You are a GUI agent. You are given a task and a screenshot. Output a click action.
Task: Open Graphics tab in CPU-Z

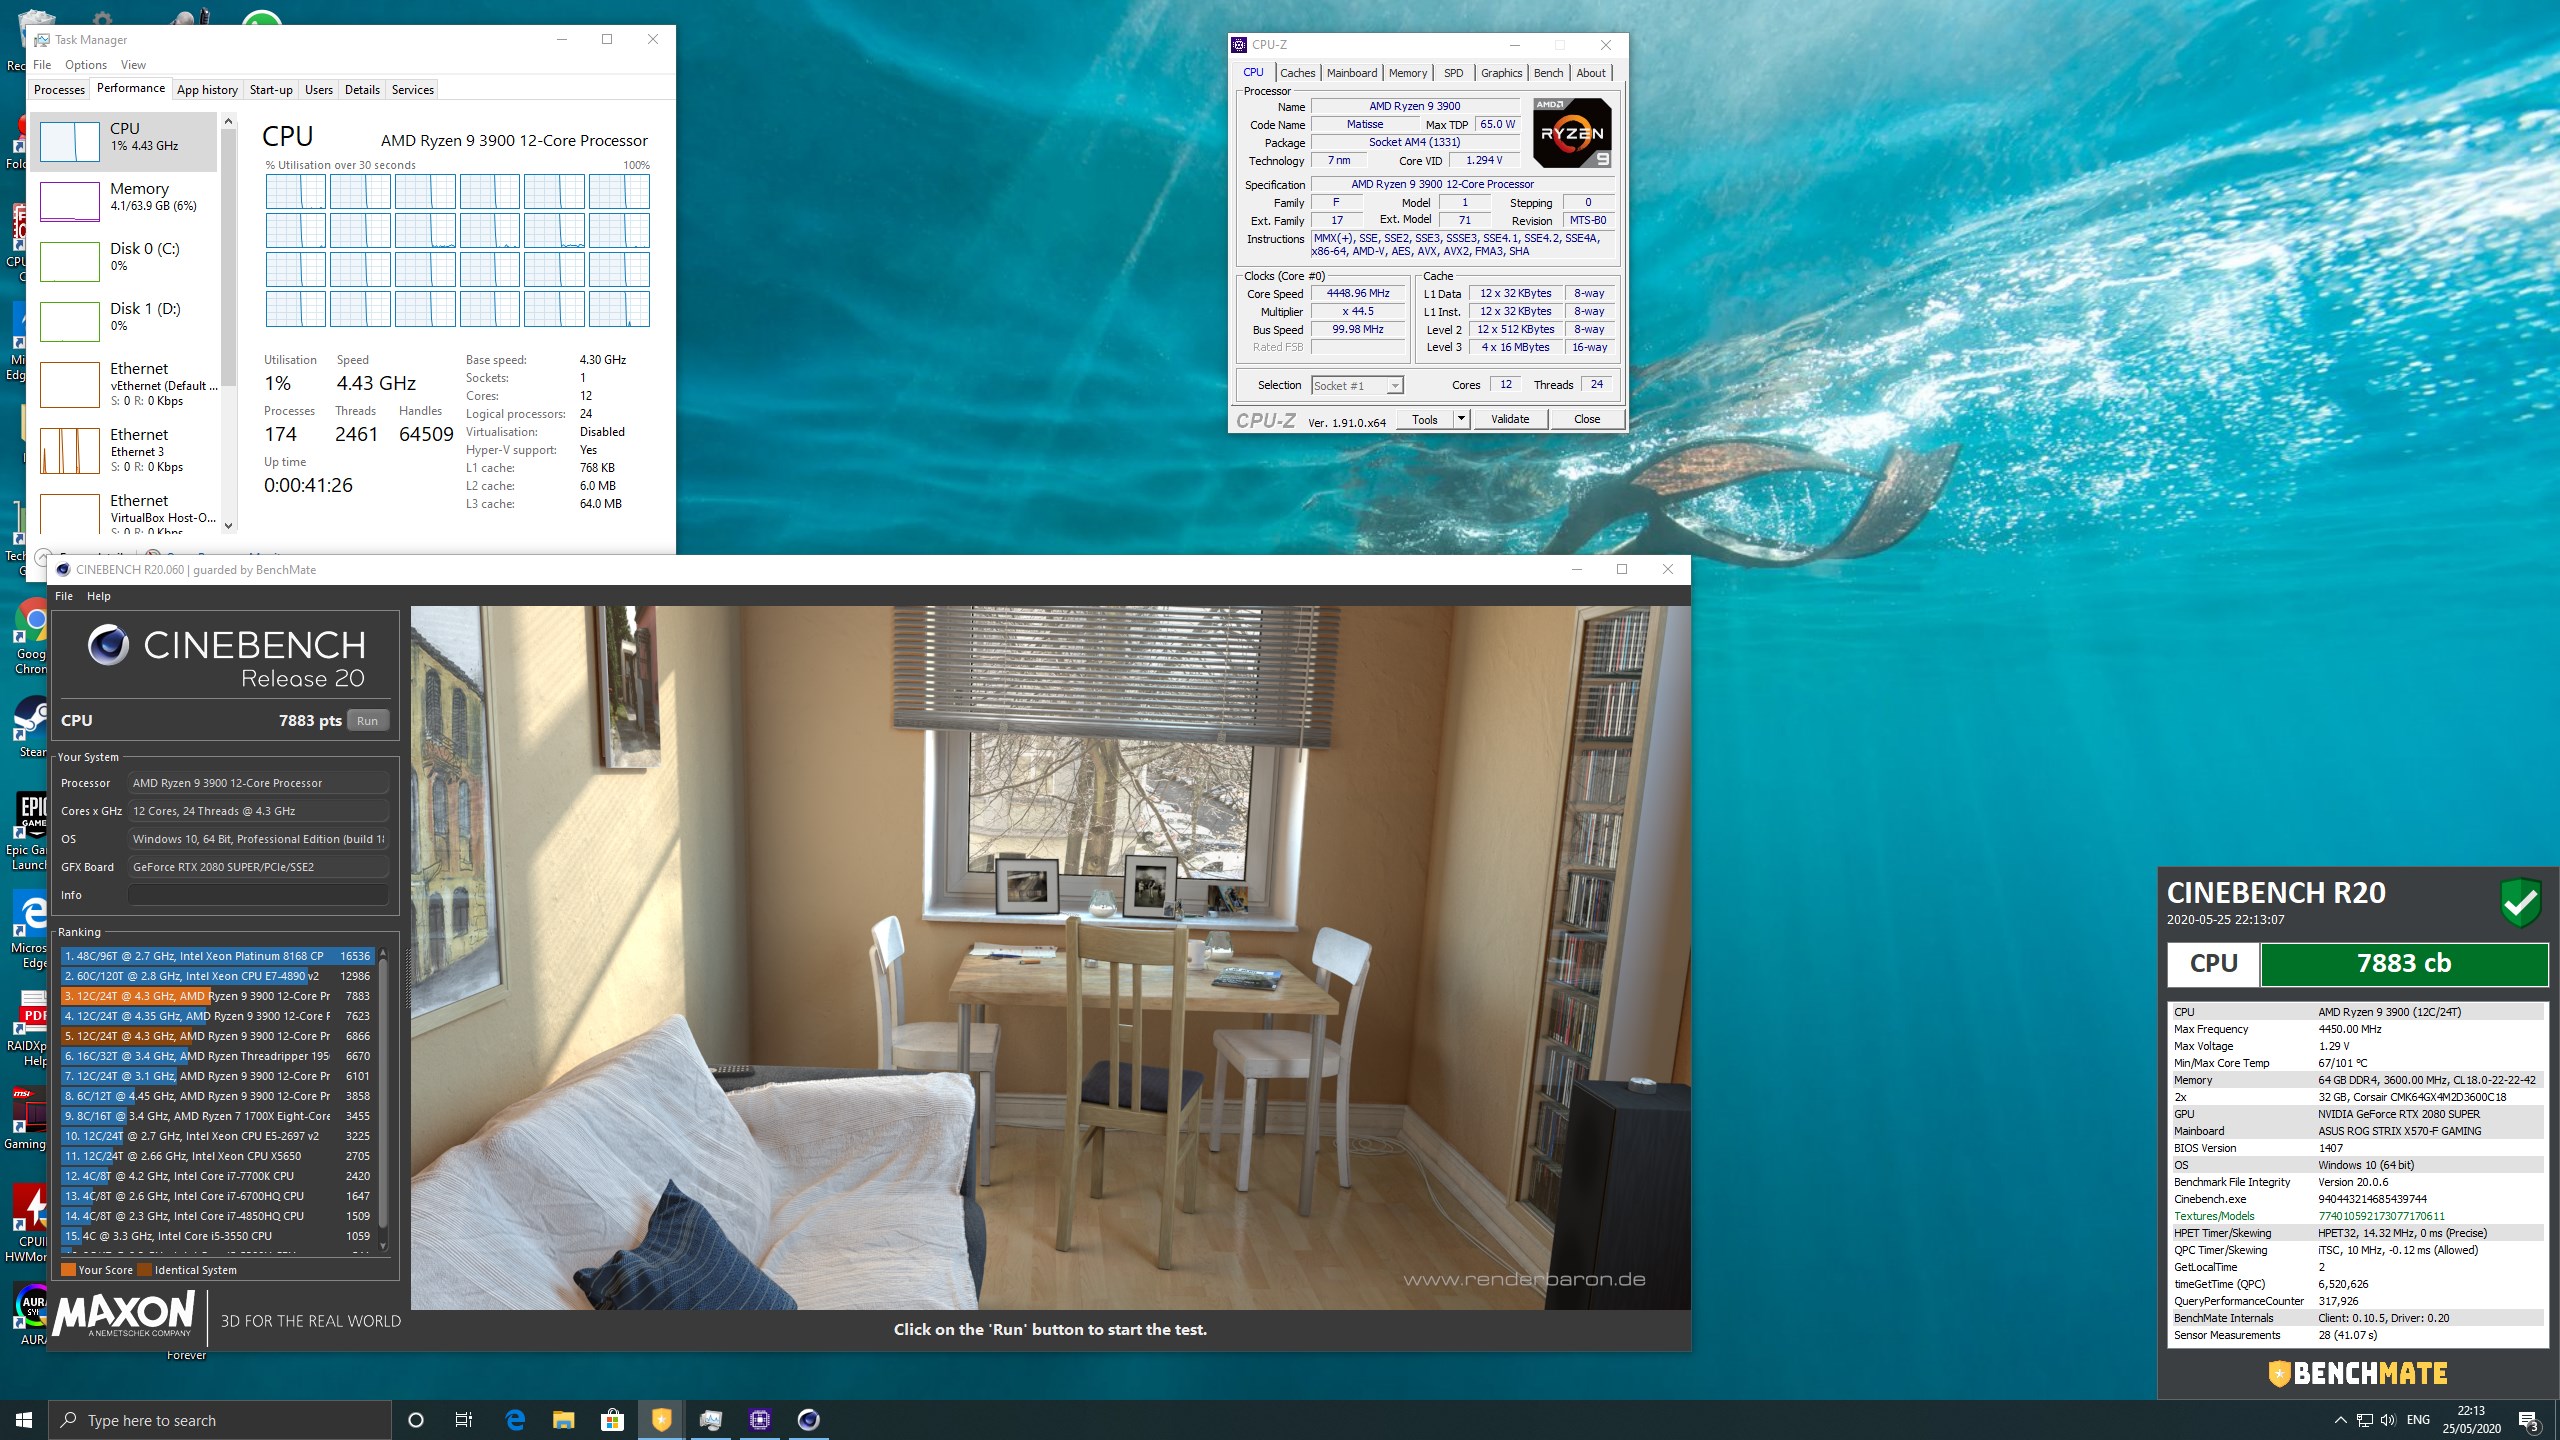point(1501,73)
